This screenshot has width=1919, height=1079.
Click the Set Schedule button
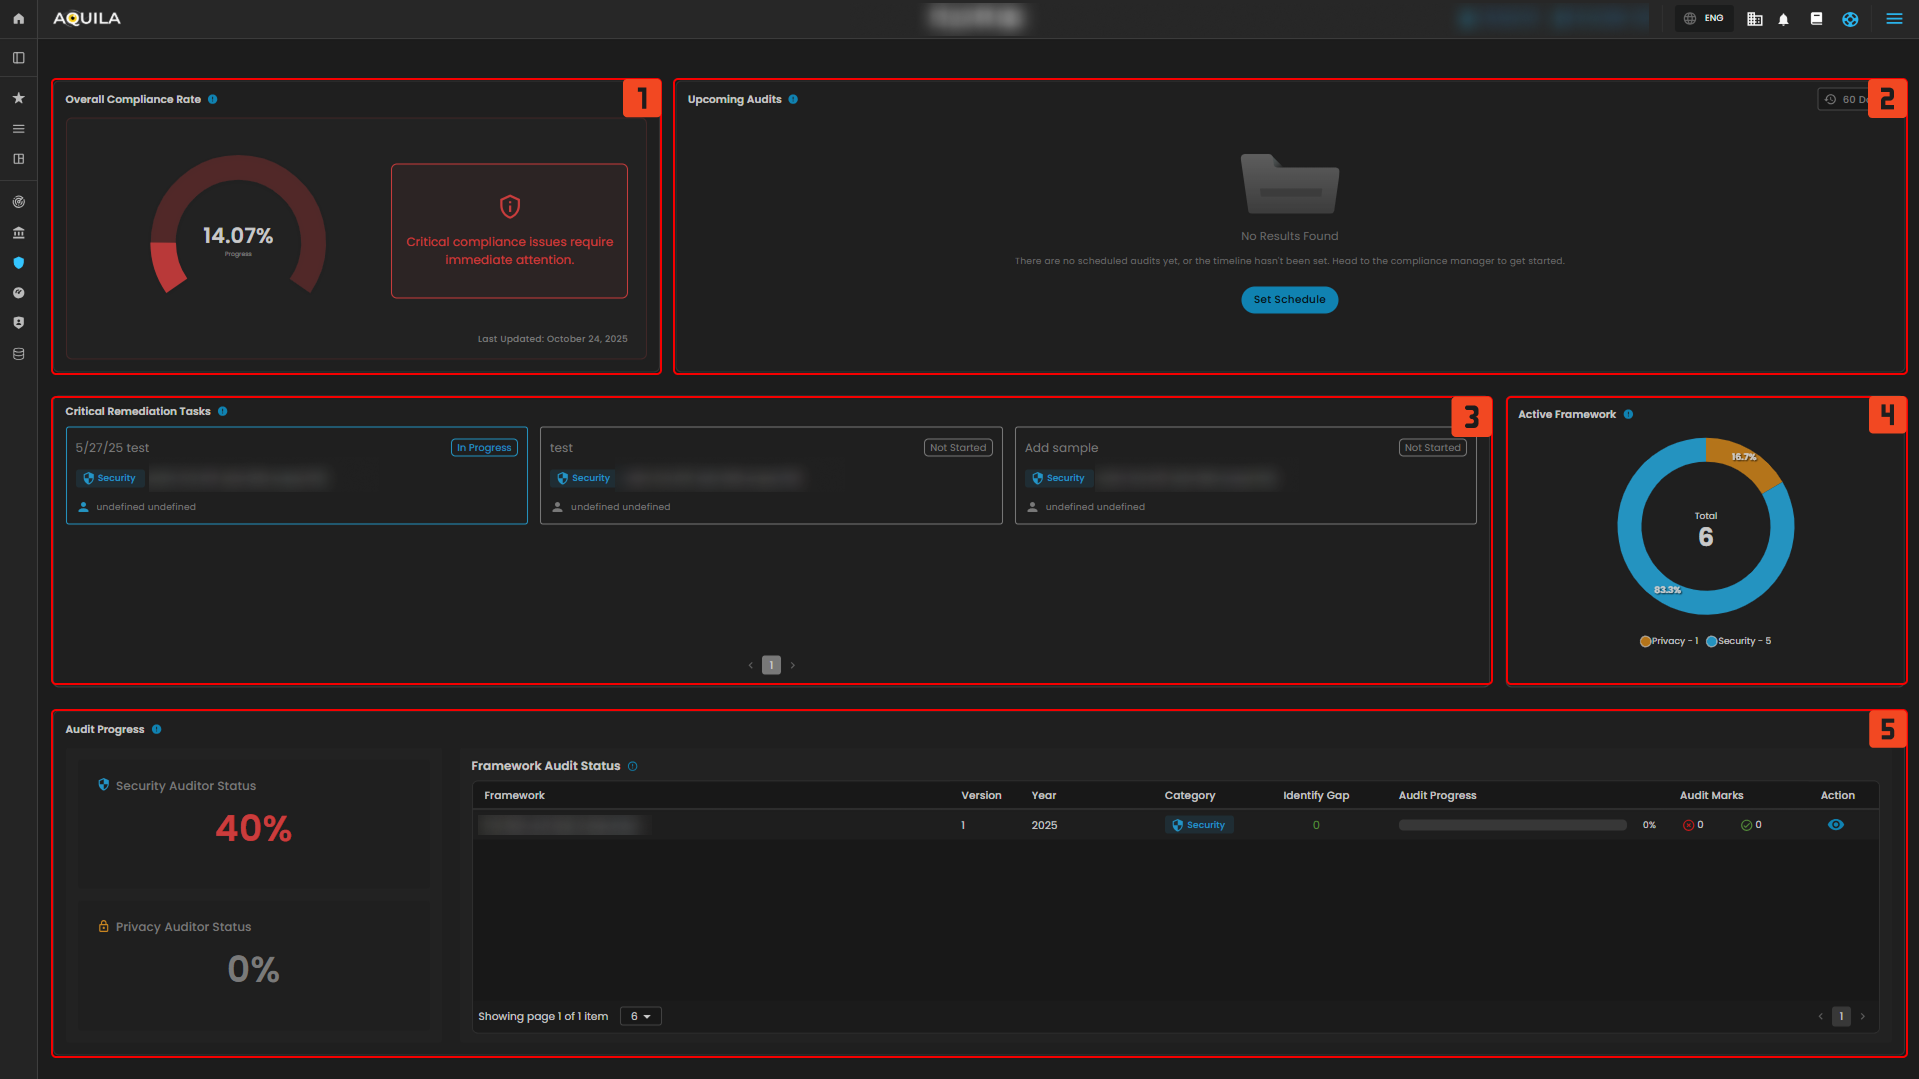point(1289,300)
